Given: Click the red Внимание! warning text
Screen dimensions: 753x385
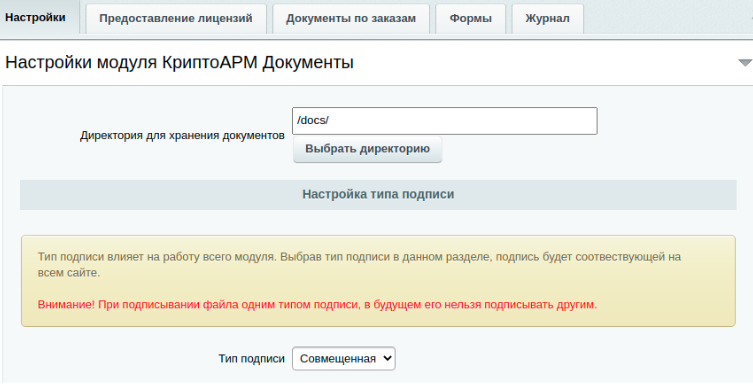Looking at the screenshot, I should point(317,305).
